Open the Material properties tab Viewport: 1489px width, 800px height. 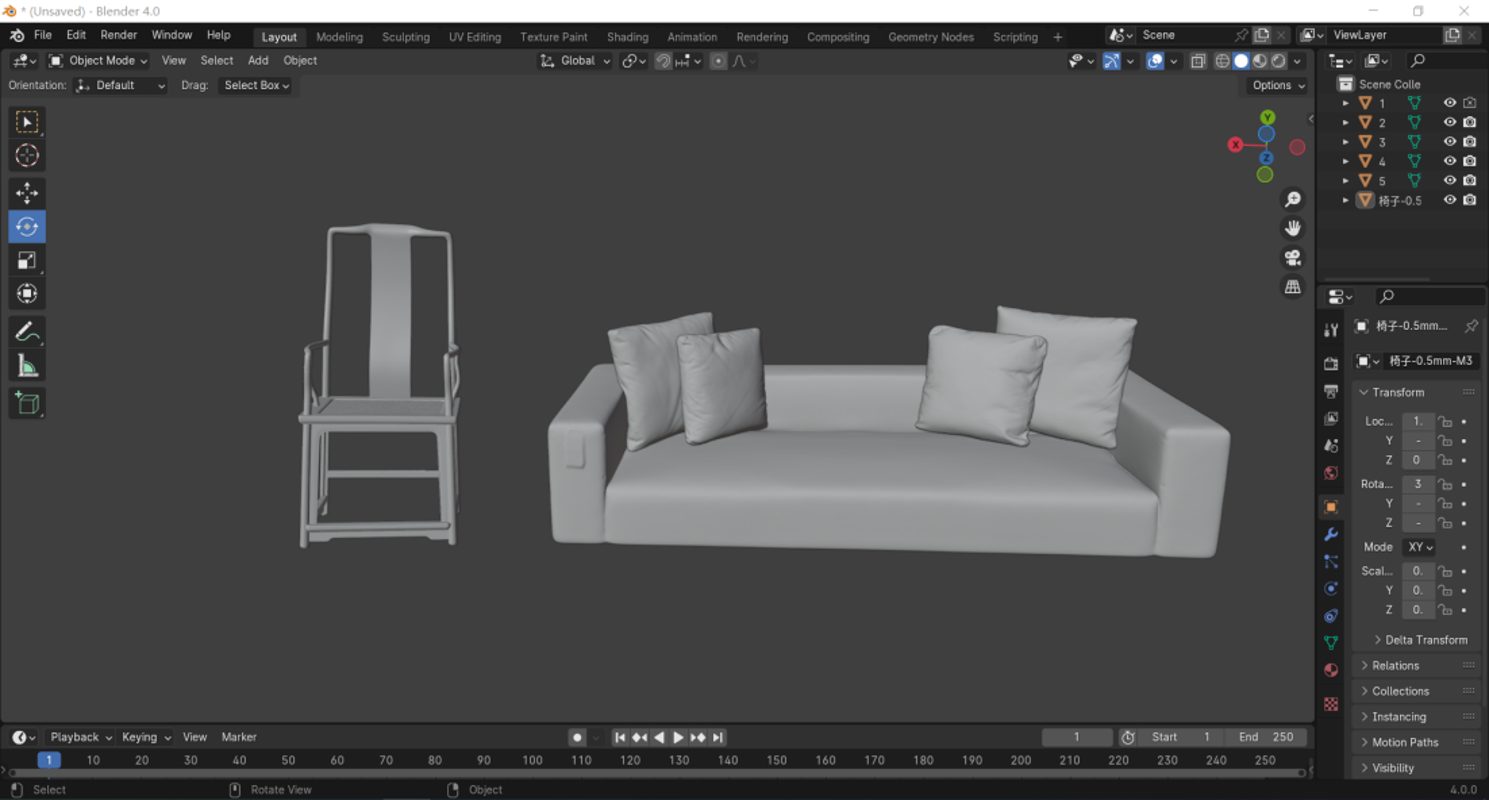pyautogui.click(x=1331, y=670)
